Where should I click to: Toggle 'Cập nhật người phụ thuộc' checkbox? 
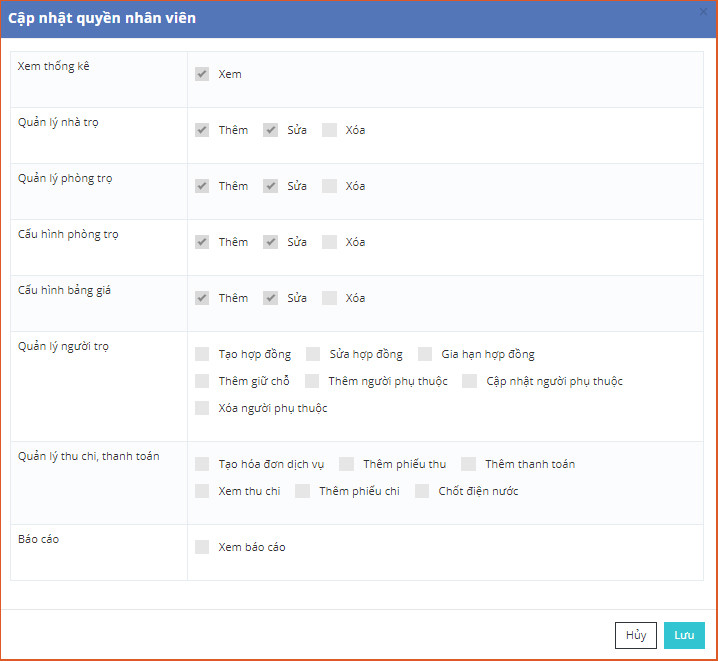[x=470, y=381]
